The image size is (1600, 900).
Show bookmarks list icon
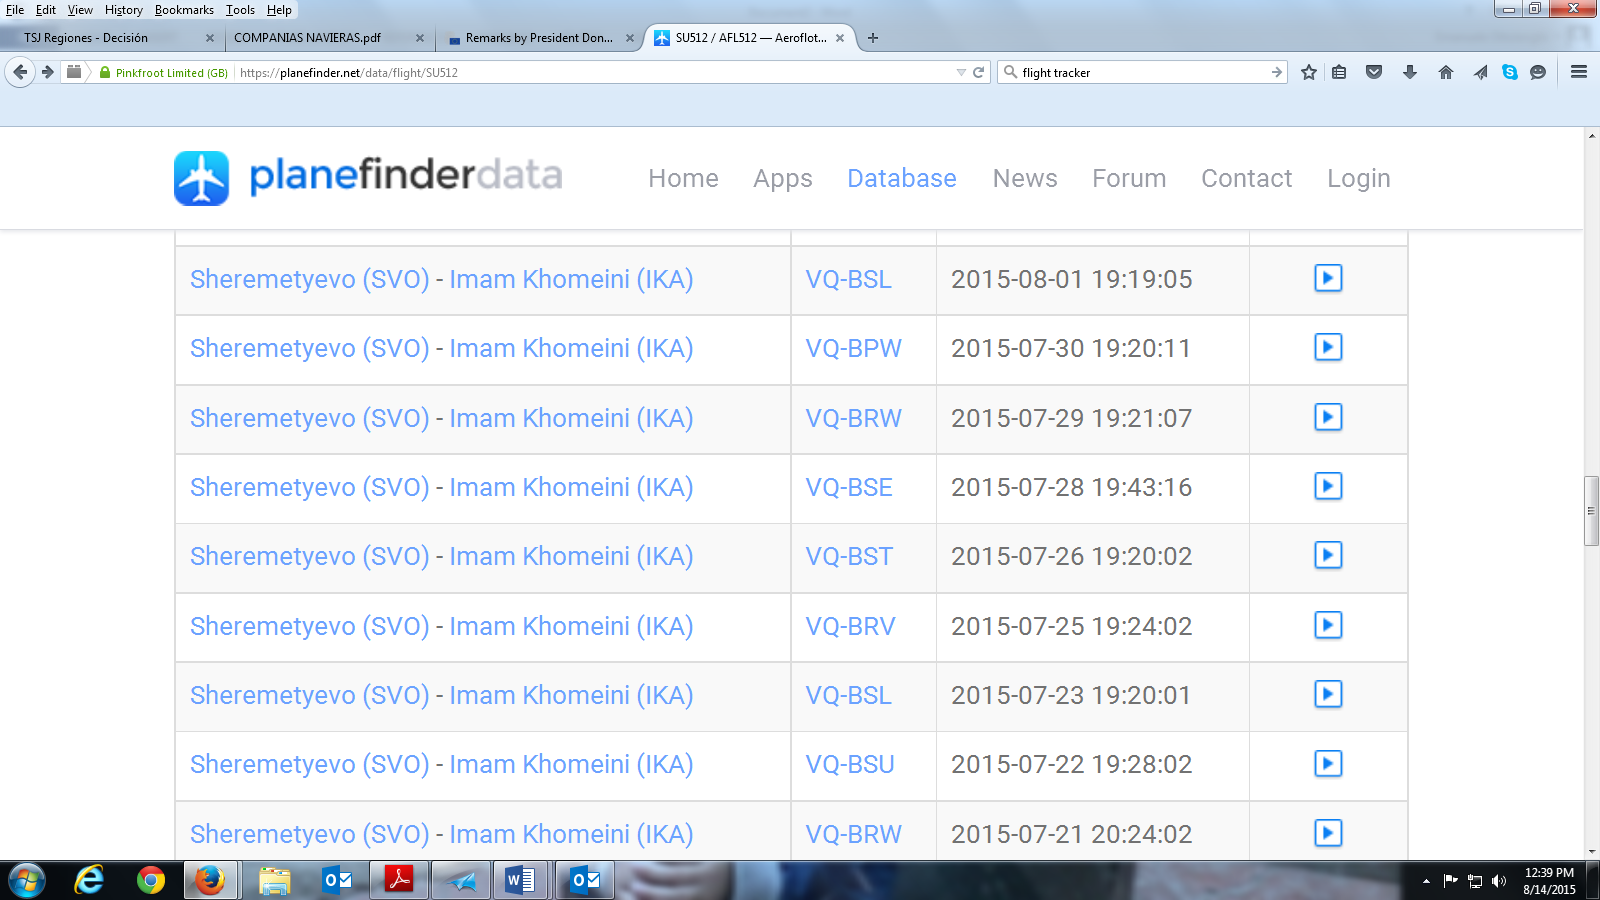pos(1339,72)
